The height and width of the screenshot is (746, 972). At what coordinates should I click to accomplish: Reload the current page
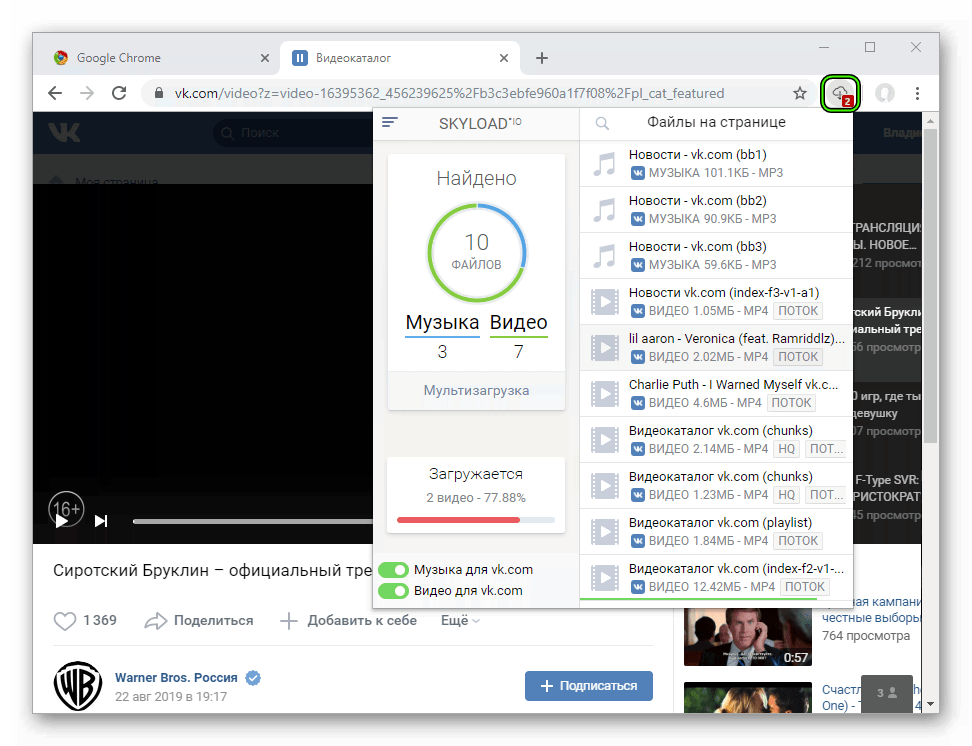119,94
